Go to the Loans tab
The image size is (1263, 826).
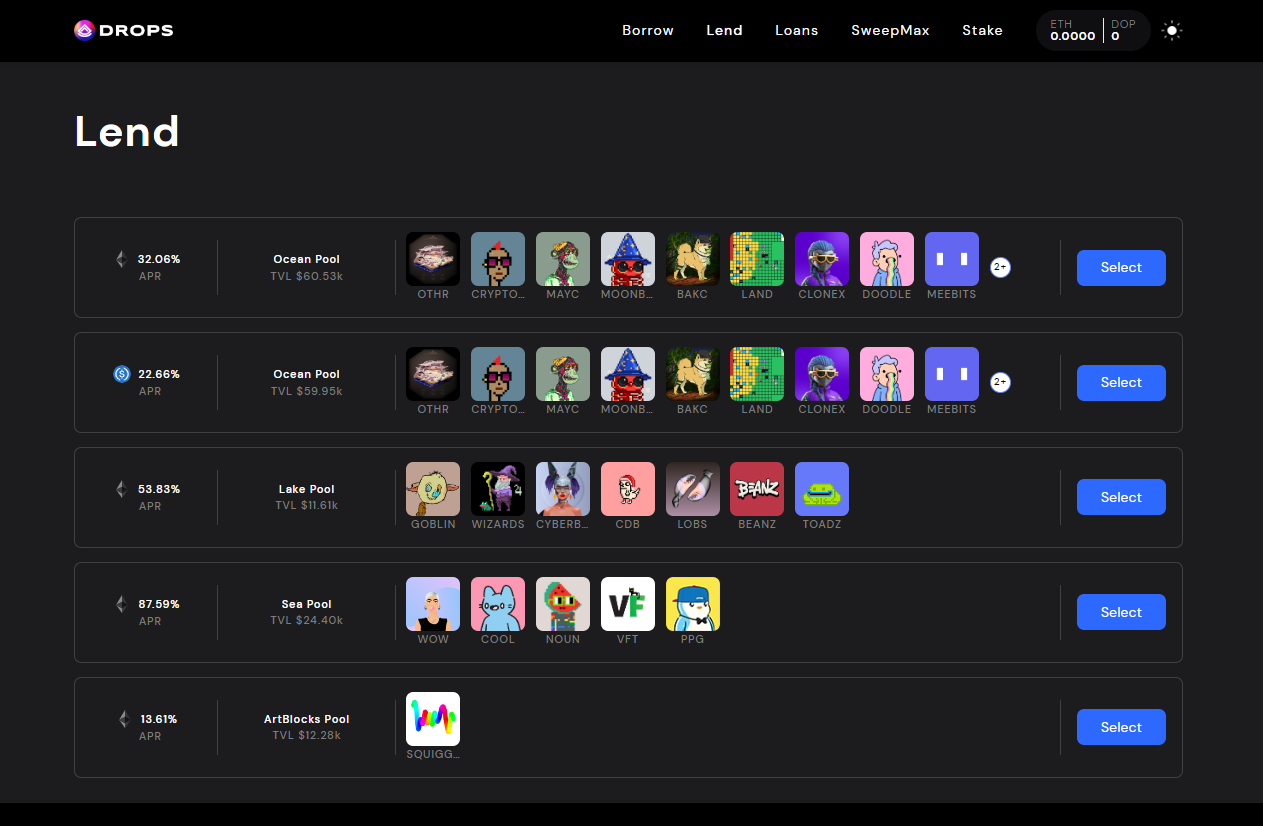pos(796,30)
